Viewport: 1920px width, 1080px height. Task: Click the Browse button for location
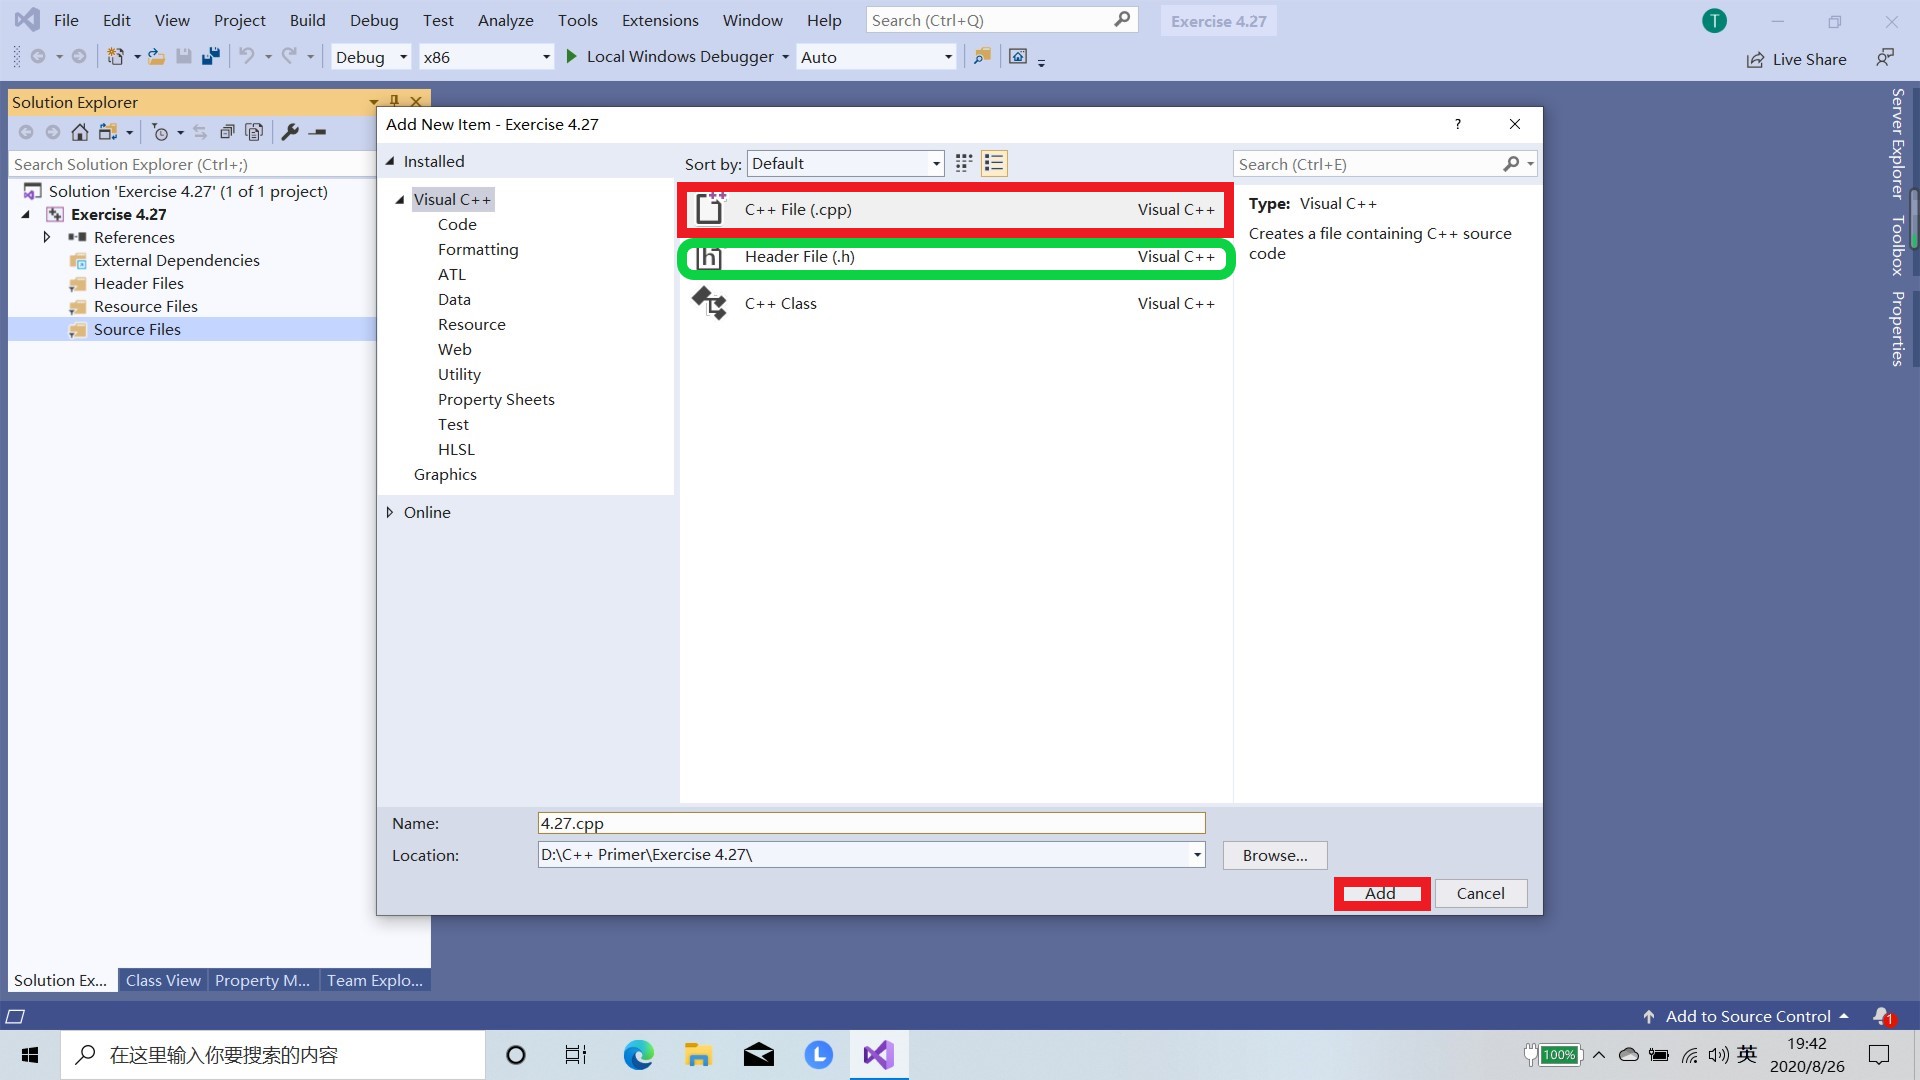click(x=1274, y=855)
